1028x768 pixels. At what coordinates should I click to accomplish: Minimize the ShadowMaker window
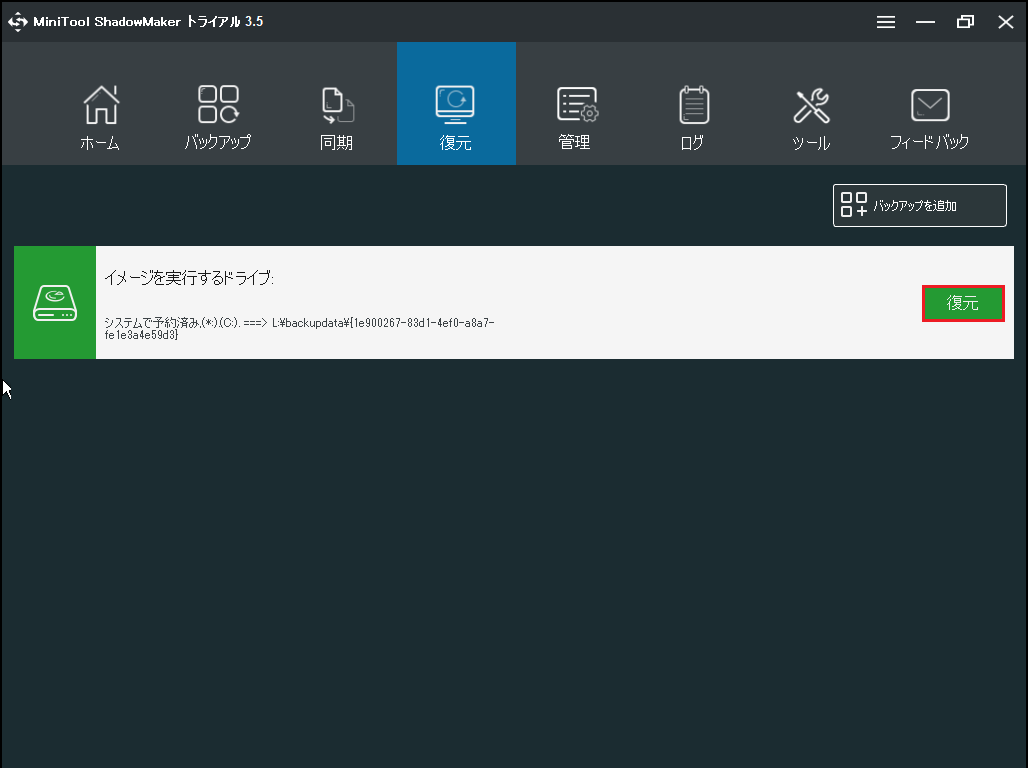(x=926, y=21)
